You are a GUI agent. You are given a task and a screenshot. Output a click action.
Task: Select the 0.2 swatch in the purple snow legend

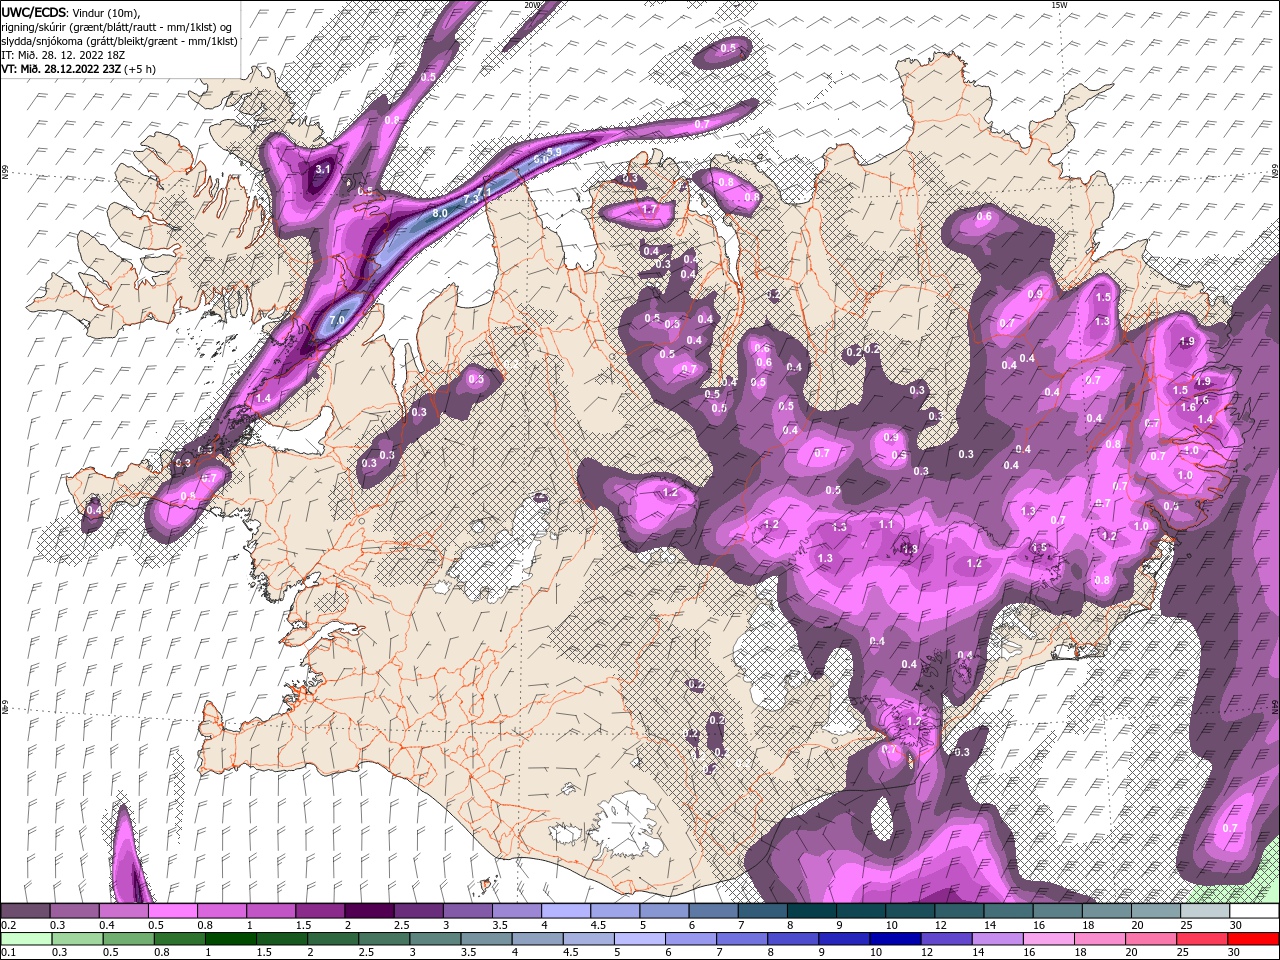point(25,911)
